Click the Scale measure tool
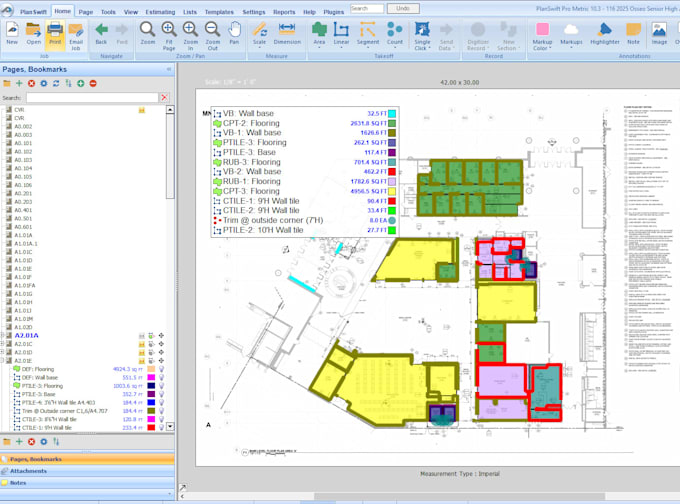Viewport: 680px width, 504px height. (x=259, y=29)
